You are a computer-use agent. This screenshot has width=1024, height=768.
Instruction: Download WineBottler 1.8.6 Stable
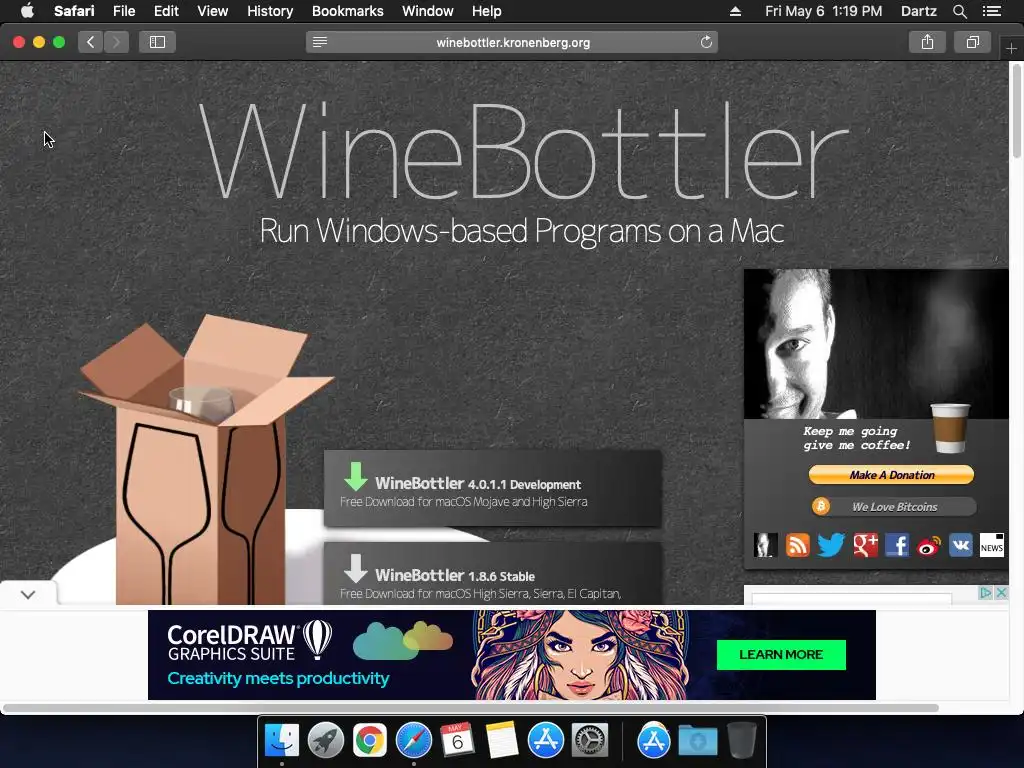click(493, 573)
